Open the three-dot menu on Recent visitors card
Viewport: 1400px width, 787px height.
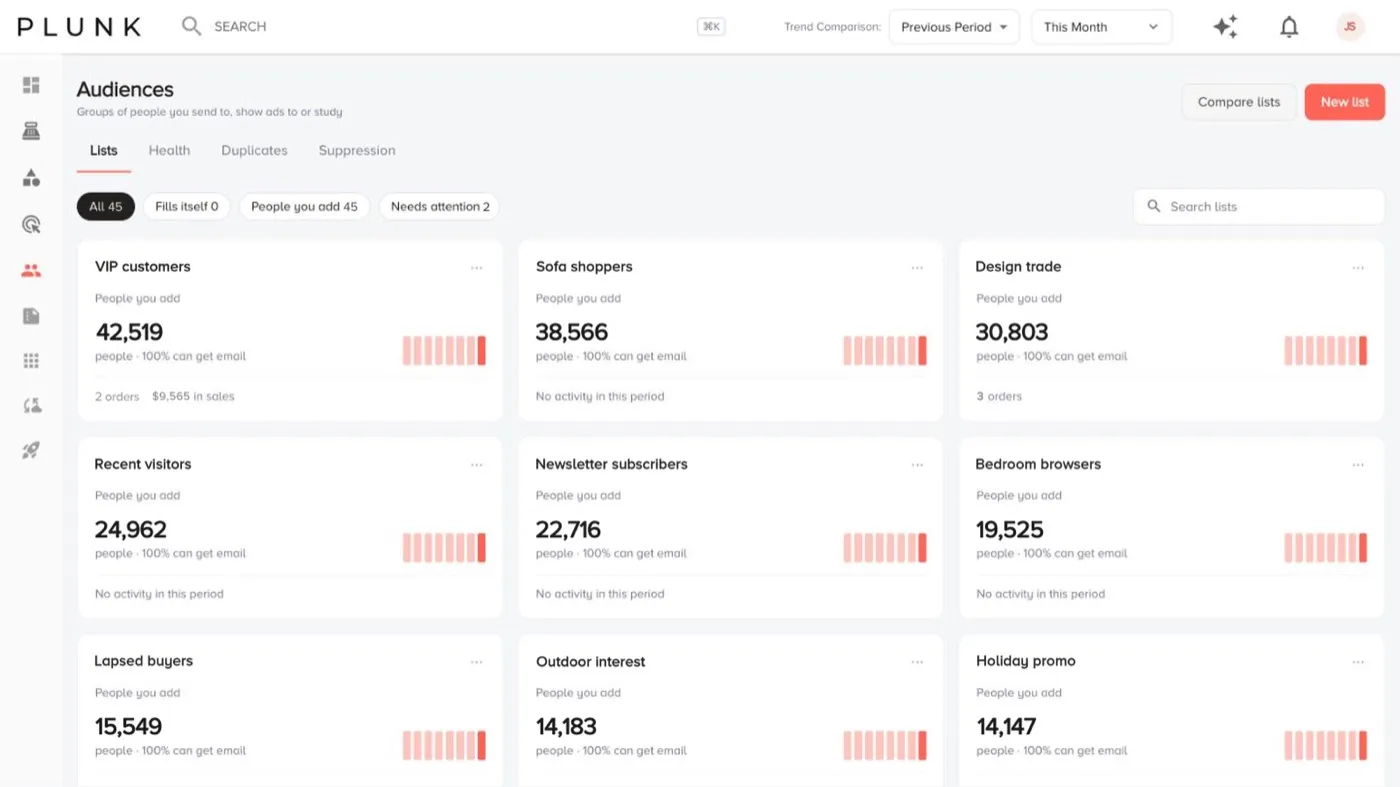point(477,464)
